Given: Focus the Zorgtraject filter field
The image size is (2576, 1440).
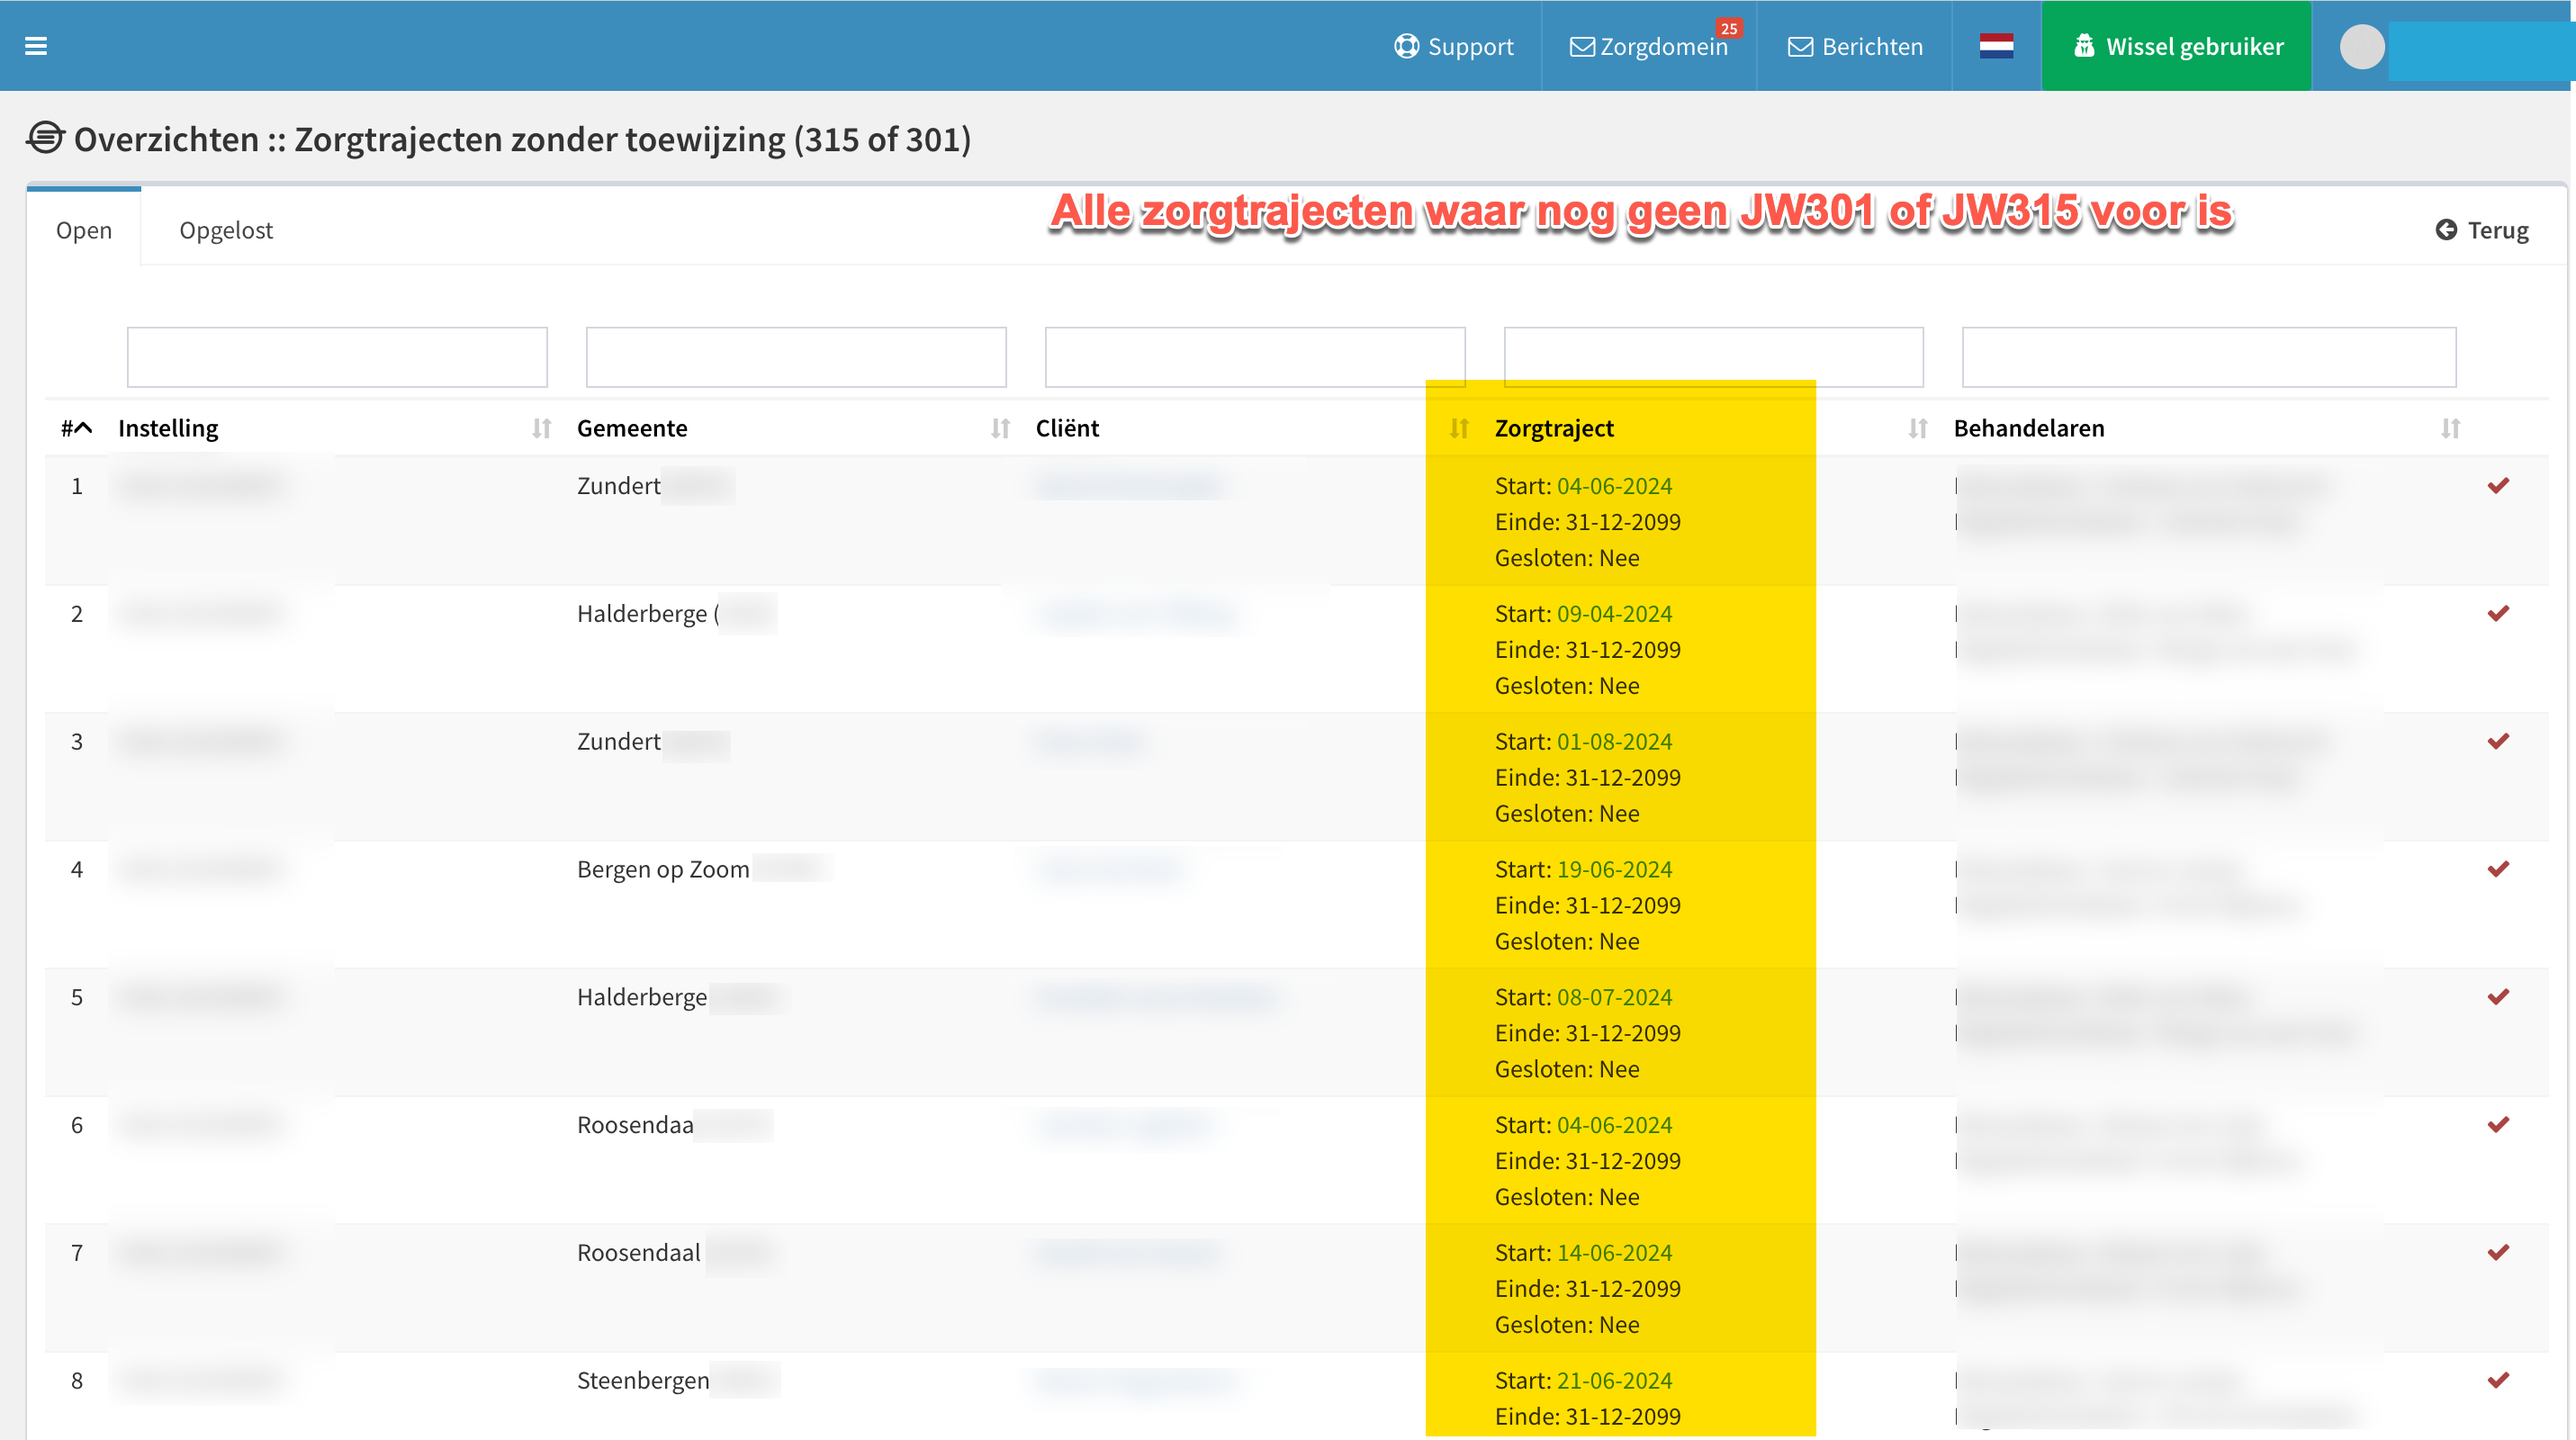Looking at the screenshot, I should point(1714,357).
